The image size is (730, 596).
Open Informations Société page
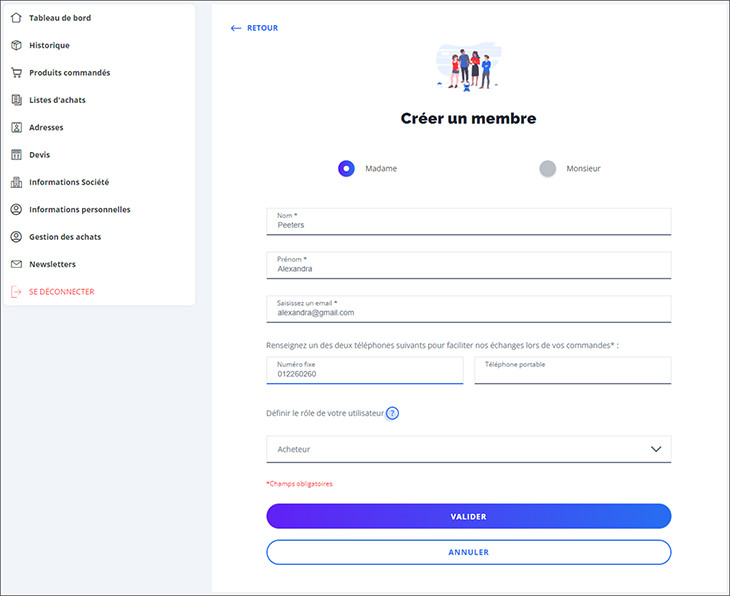pos(69,182)
